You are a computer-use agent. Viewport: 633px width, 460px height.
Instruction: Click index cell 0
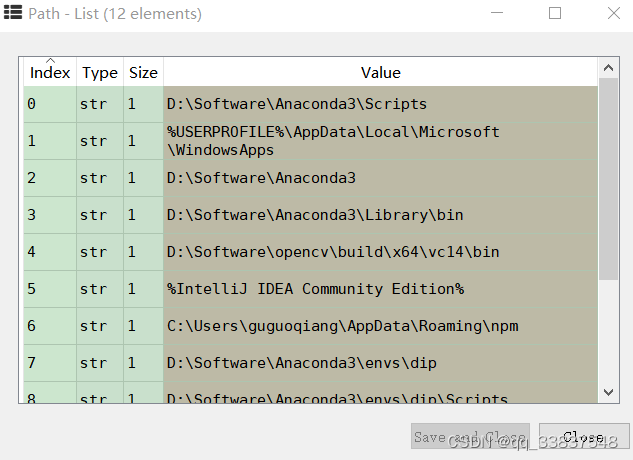[x=50, y=104]
